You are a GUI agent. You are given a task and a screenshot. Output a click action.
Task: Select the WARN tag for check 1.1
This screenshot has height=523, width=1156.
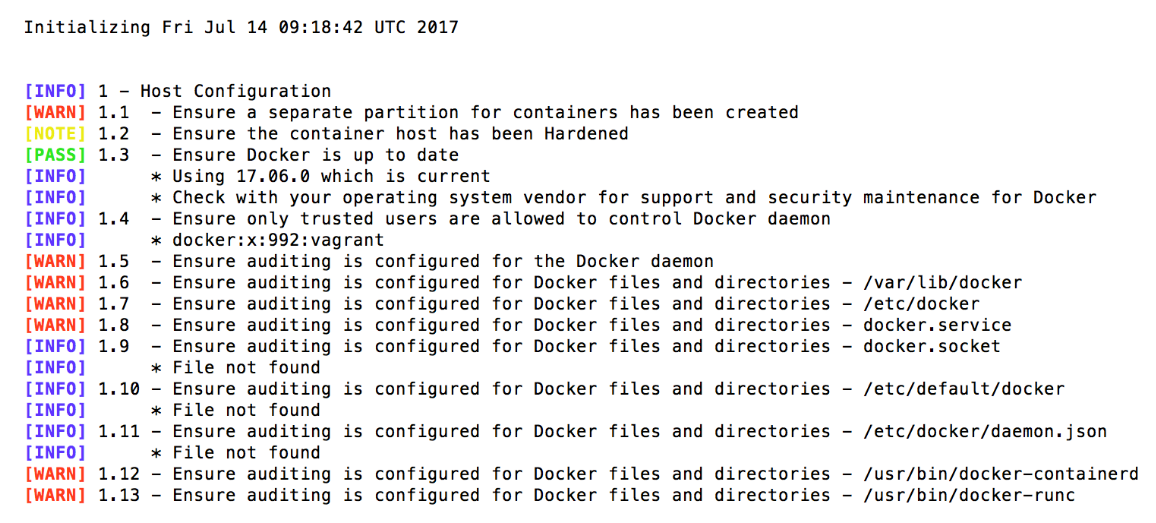55,113
